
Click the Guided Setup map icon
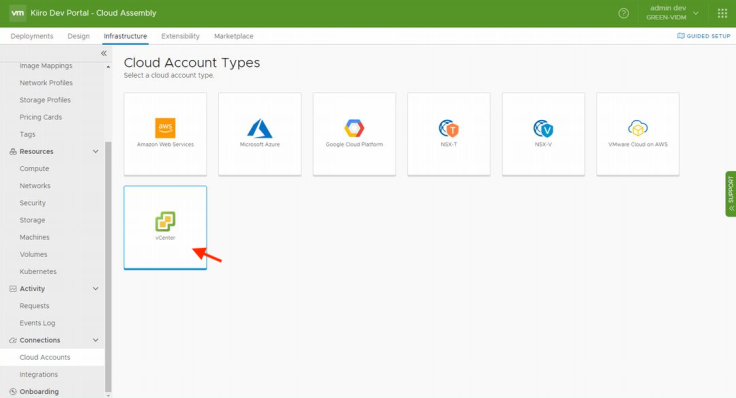681,36
